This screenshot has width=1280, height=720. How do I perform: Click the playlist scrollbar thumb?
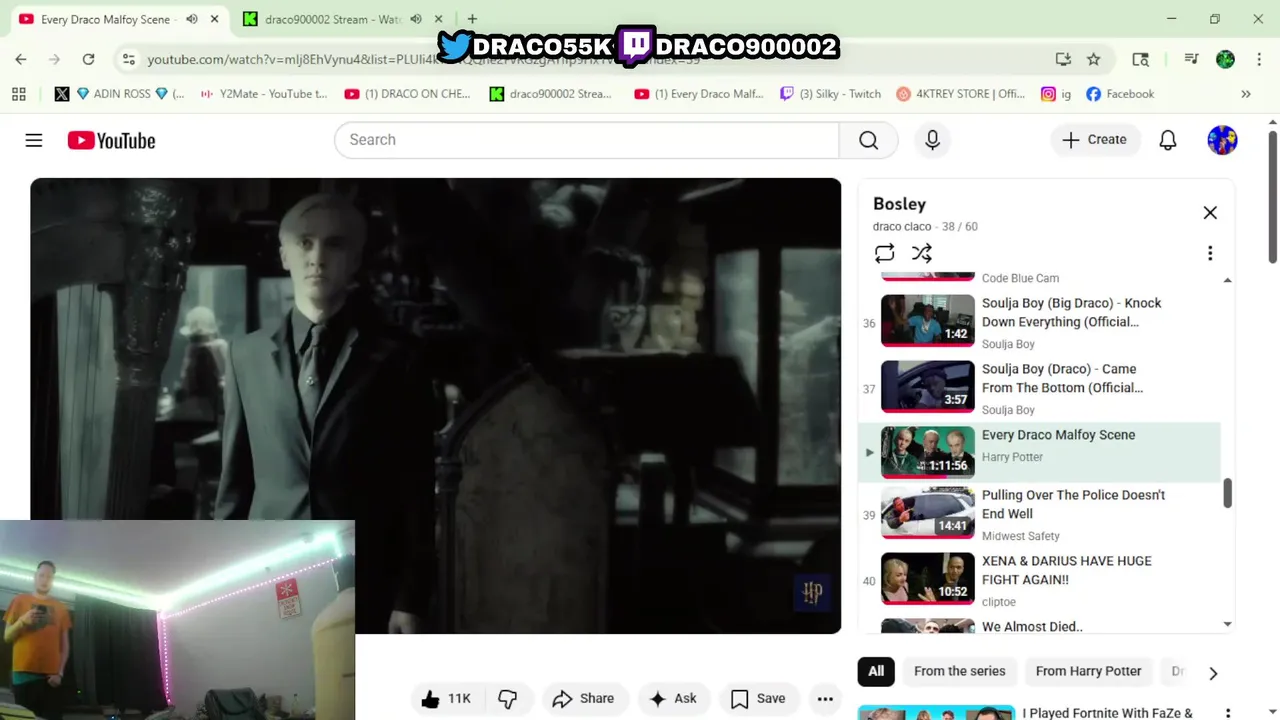click(x=1228, y=492)
